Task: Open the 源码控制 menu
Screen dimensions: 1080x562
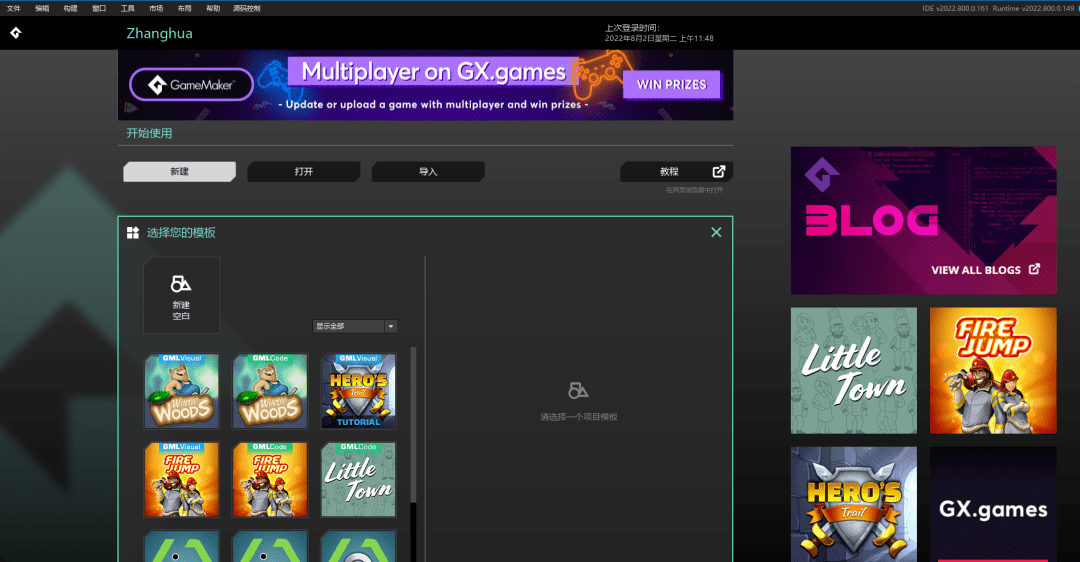Action: [247, 8]
